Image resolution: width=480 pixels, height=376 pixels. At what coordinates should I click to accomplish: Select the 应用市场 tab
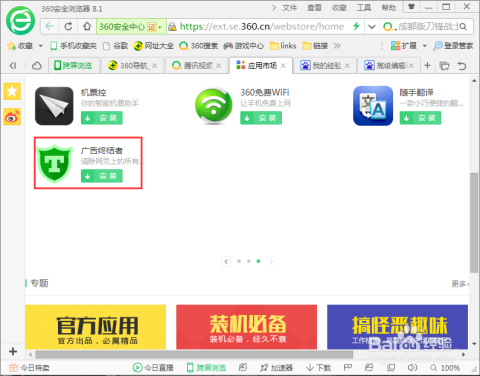point(261,66)
